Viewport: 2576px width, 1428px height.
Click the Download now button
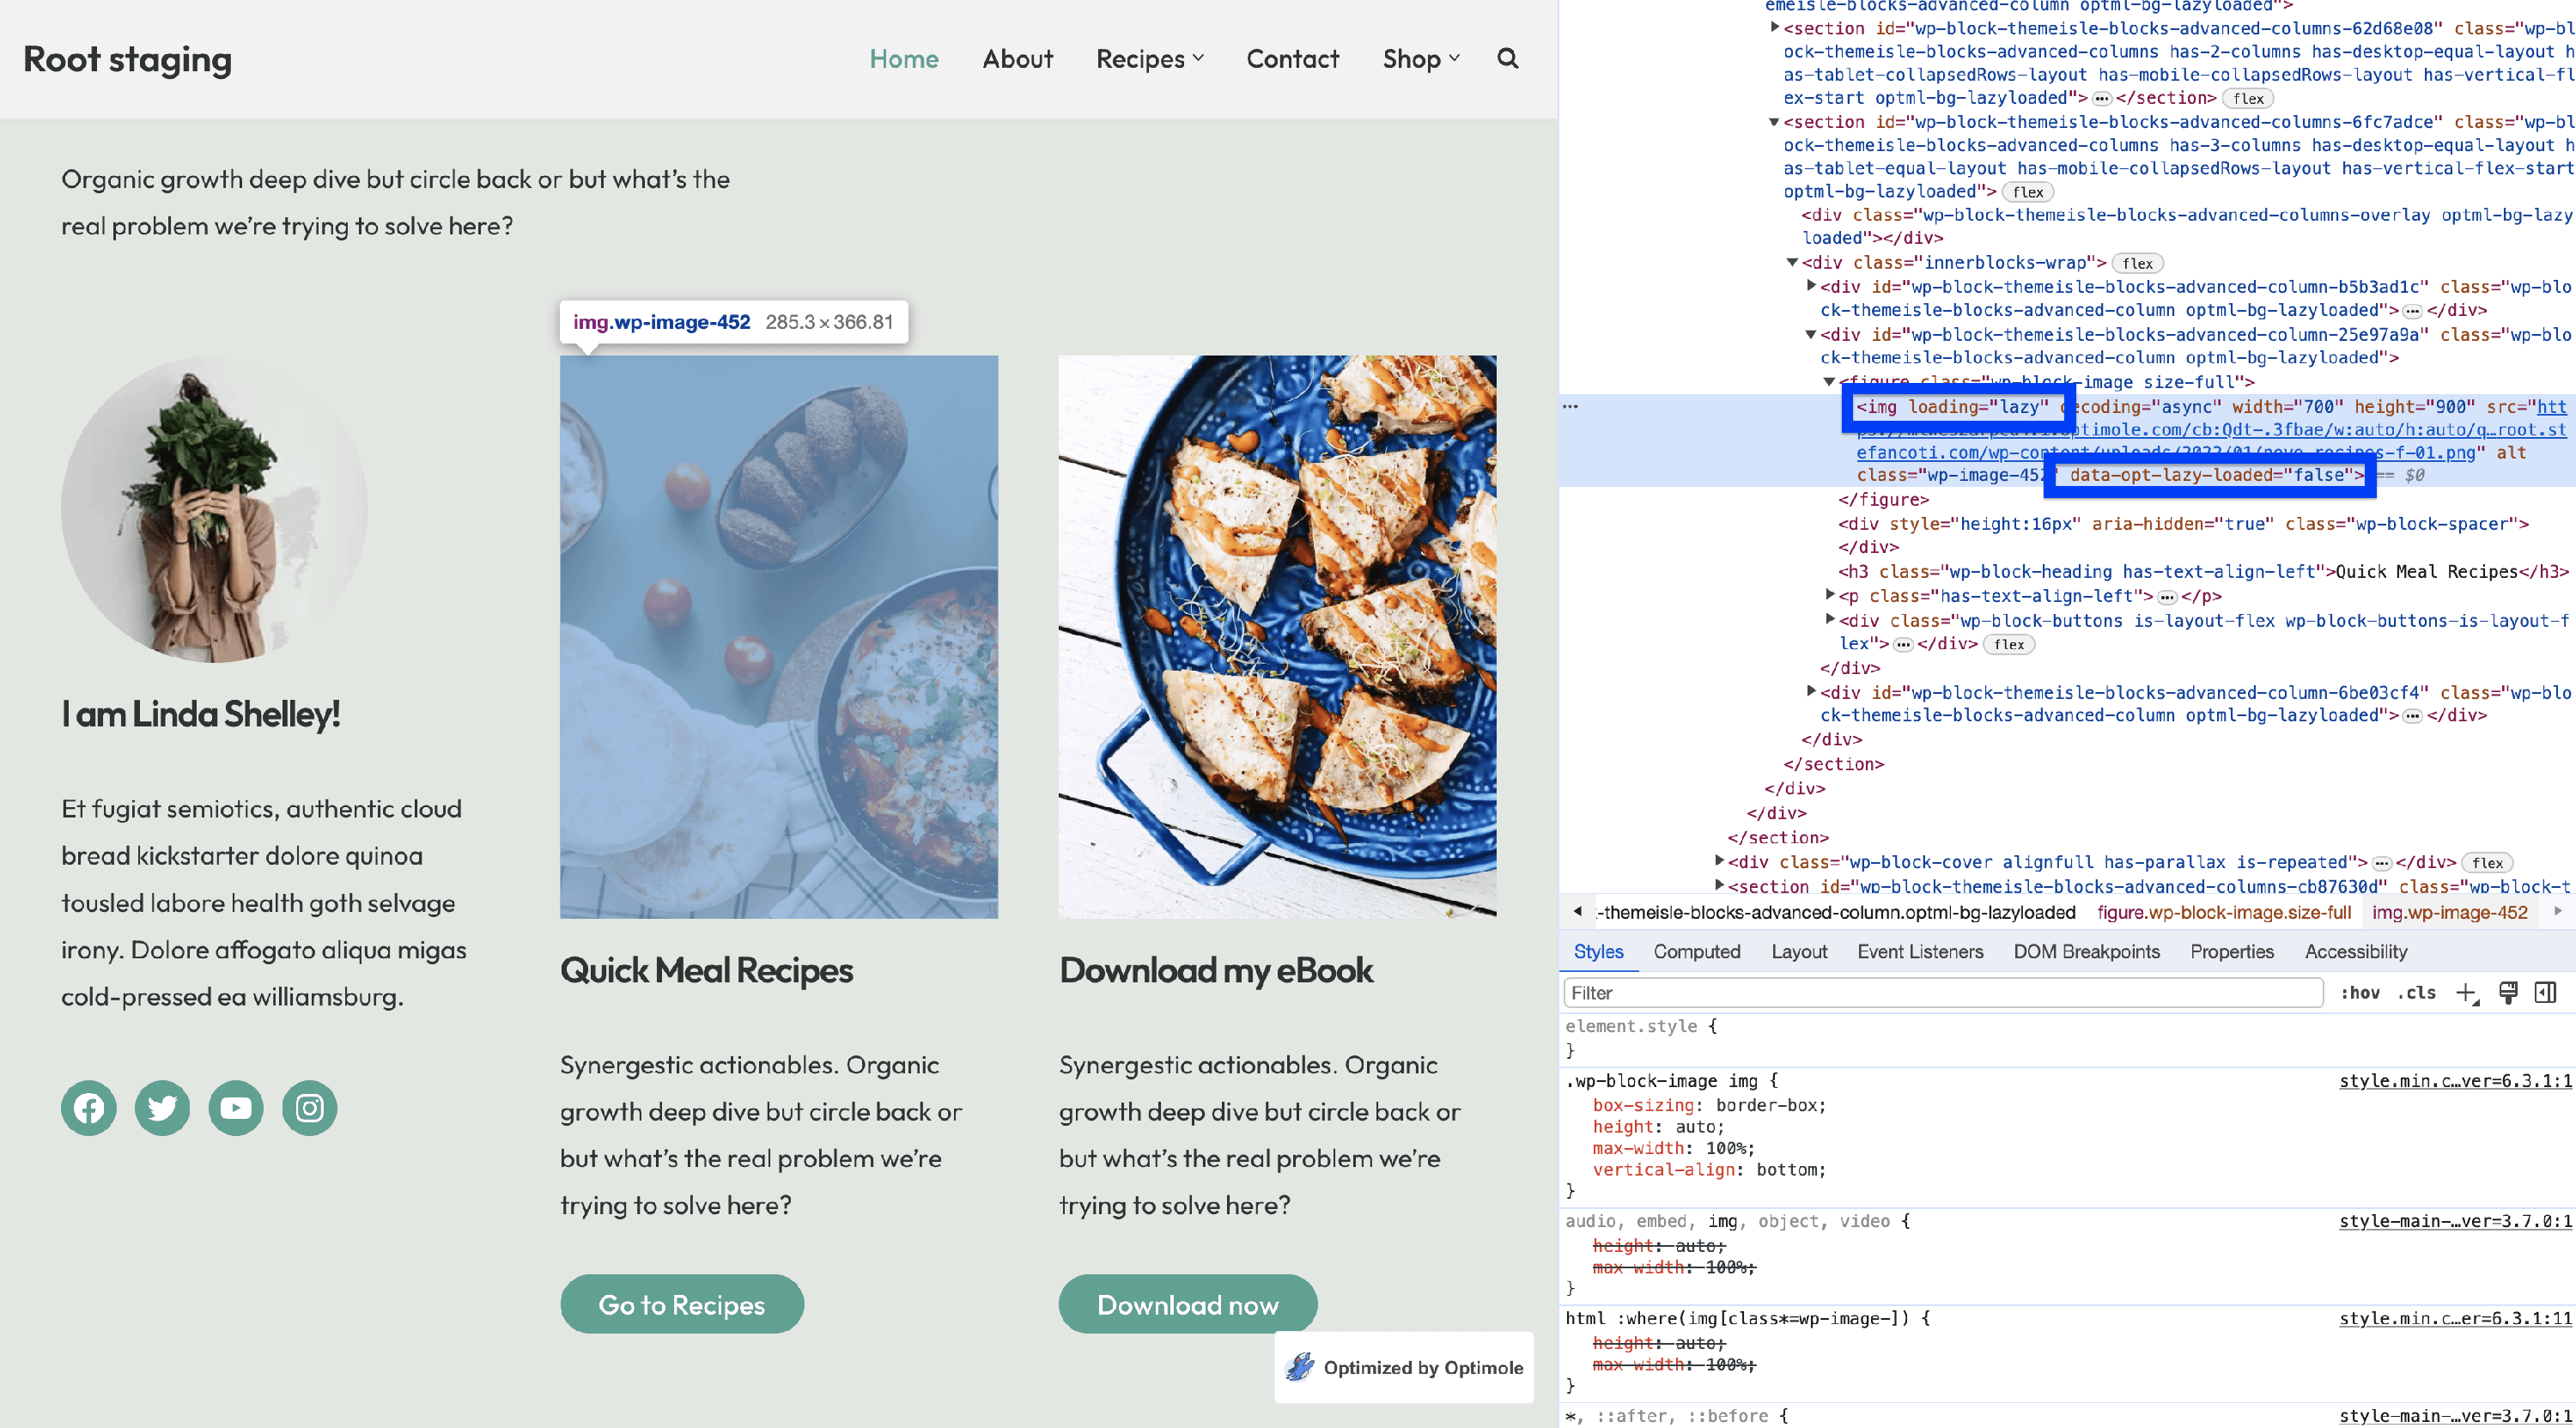[1187, 1305]
